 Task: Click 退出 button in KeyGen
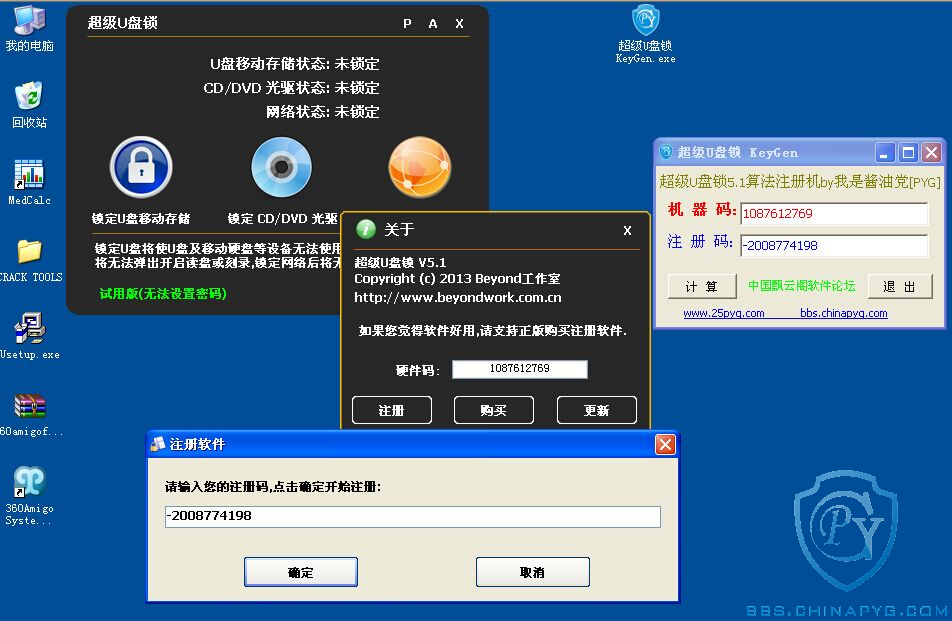pyautogui.click(x=900, y=287)
